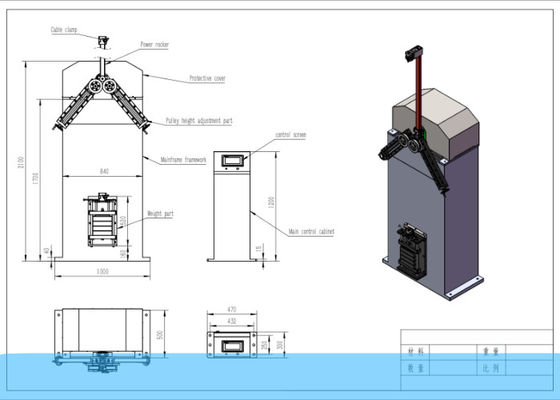Select the "Main control cabinet" label
The height and width of the screenshot is (400, 560).
[311, 231]
